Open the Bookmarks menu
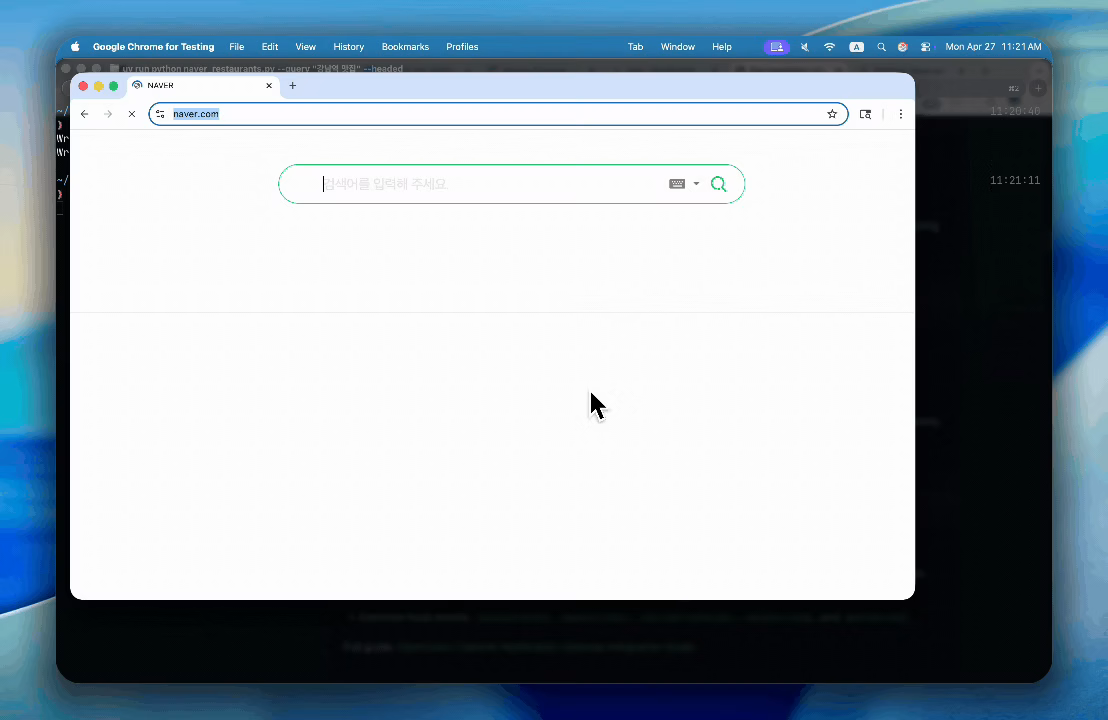Image resolution: width=1108 pixels, height=720 pixels. (405, 47)
